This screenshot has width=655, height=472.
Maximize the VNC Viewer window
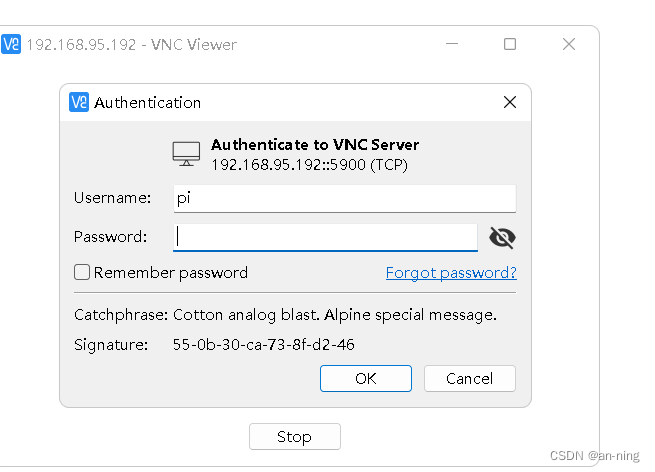coord(510,44)
